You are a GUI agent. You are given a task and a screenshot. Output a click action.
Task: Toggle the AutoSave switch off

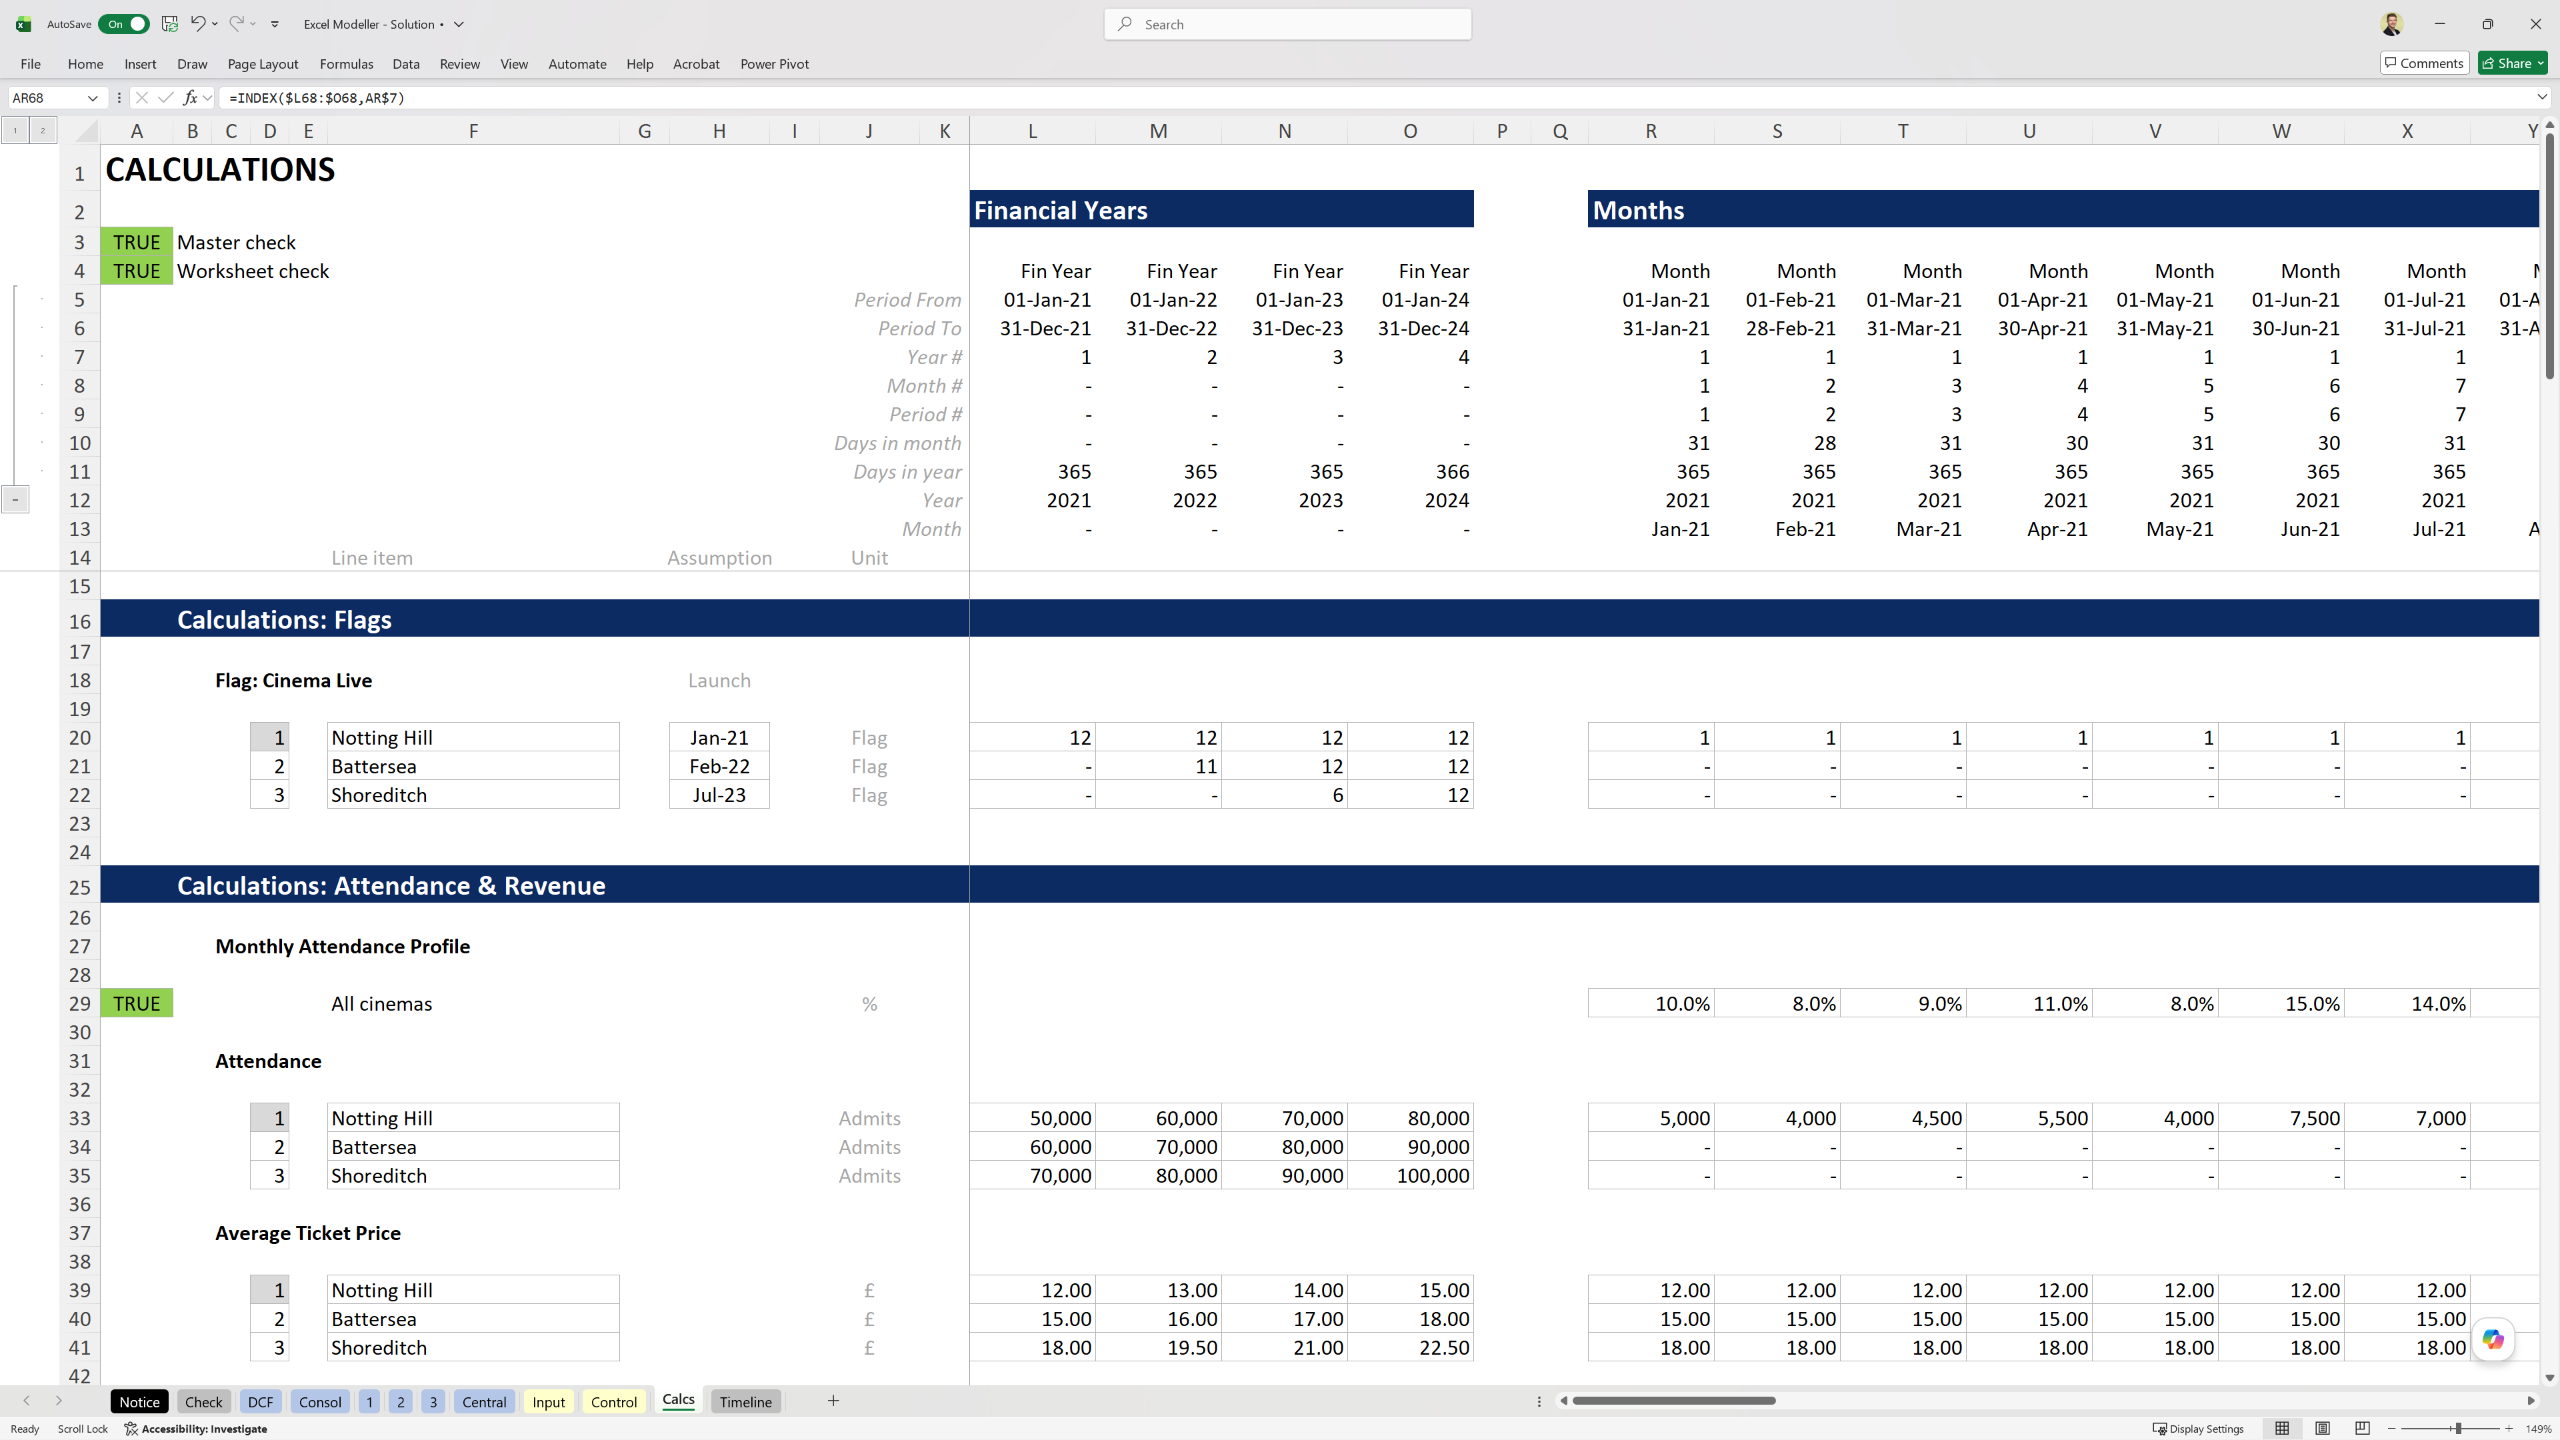124,24
